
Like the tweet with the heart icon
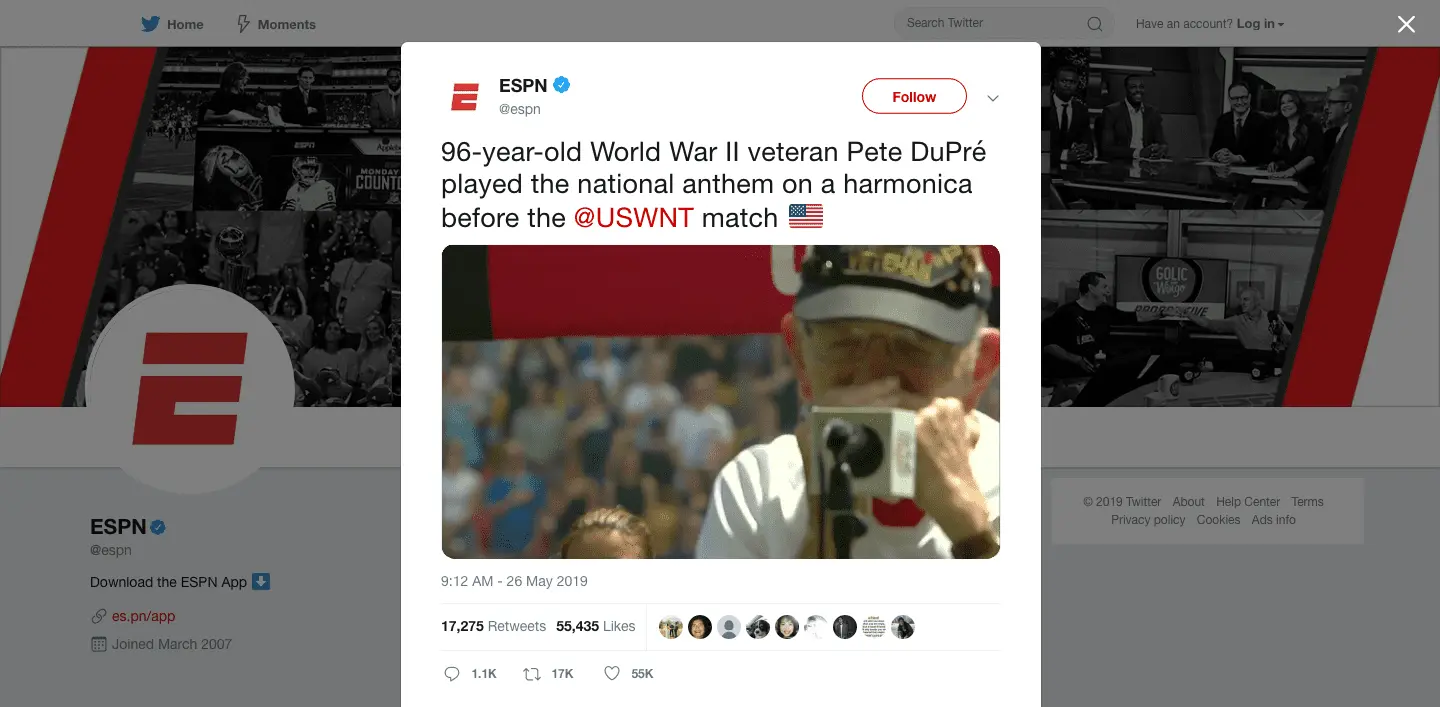[x=612, y=674]
